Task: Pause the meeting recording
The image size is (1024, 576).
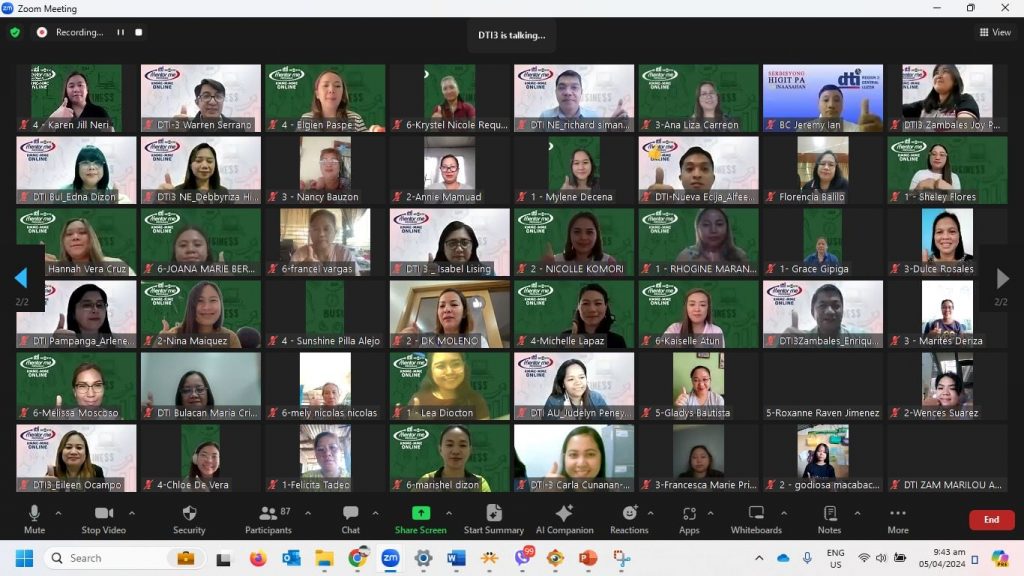Action: click(120, 32)
